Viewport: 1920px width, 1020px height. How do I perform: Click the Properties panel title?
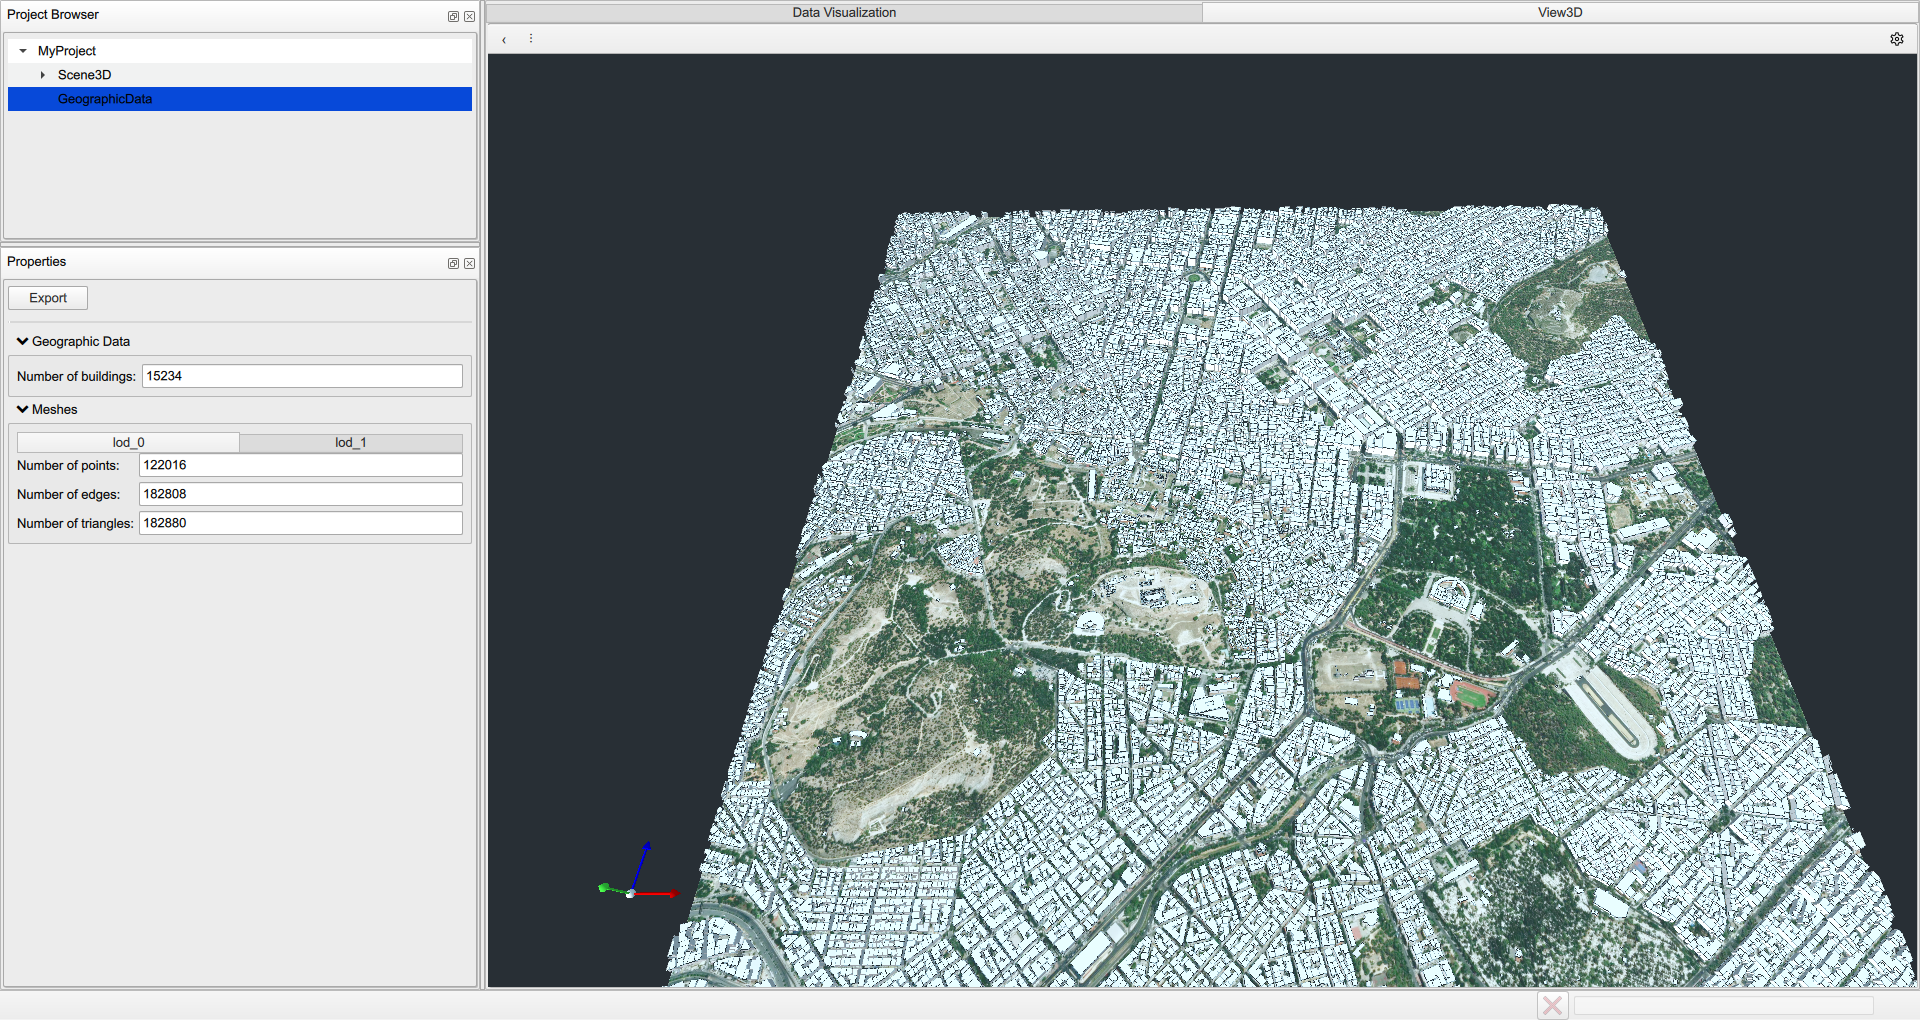(x=37, y=262)
